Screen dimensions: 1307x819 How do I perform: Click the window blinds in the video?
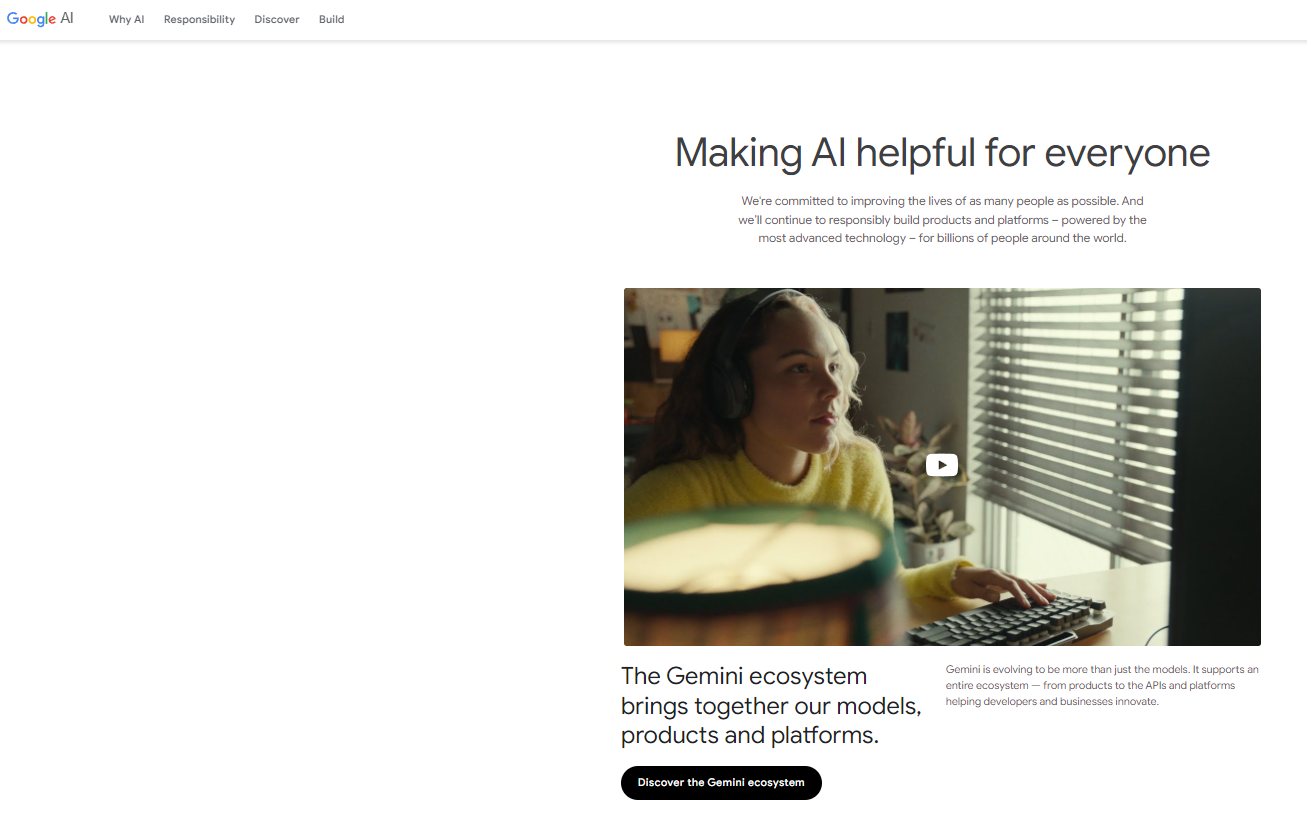[1075, 420]
